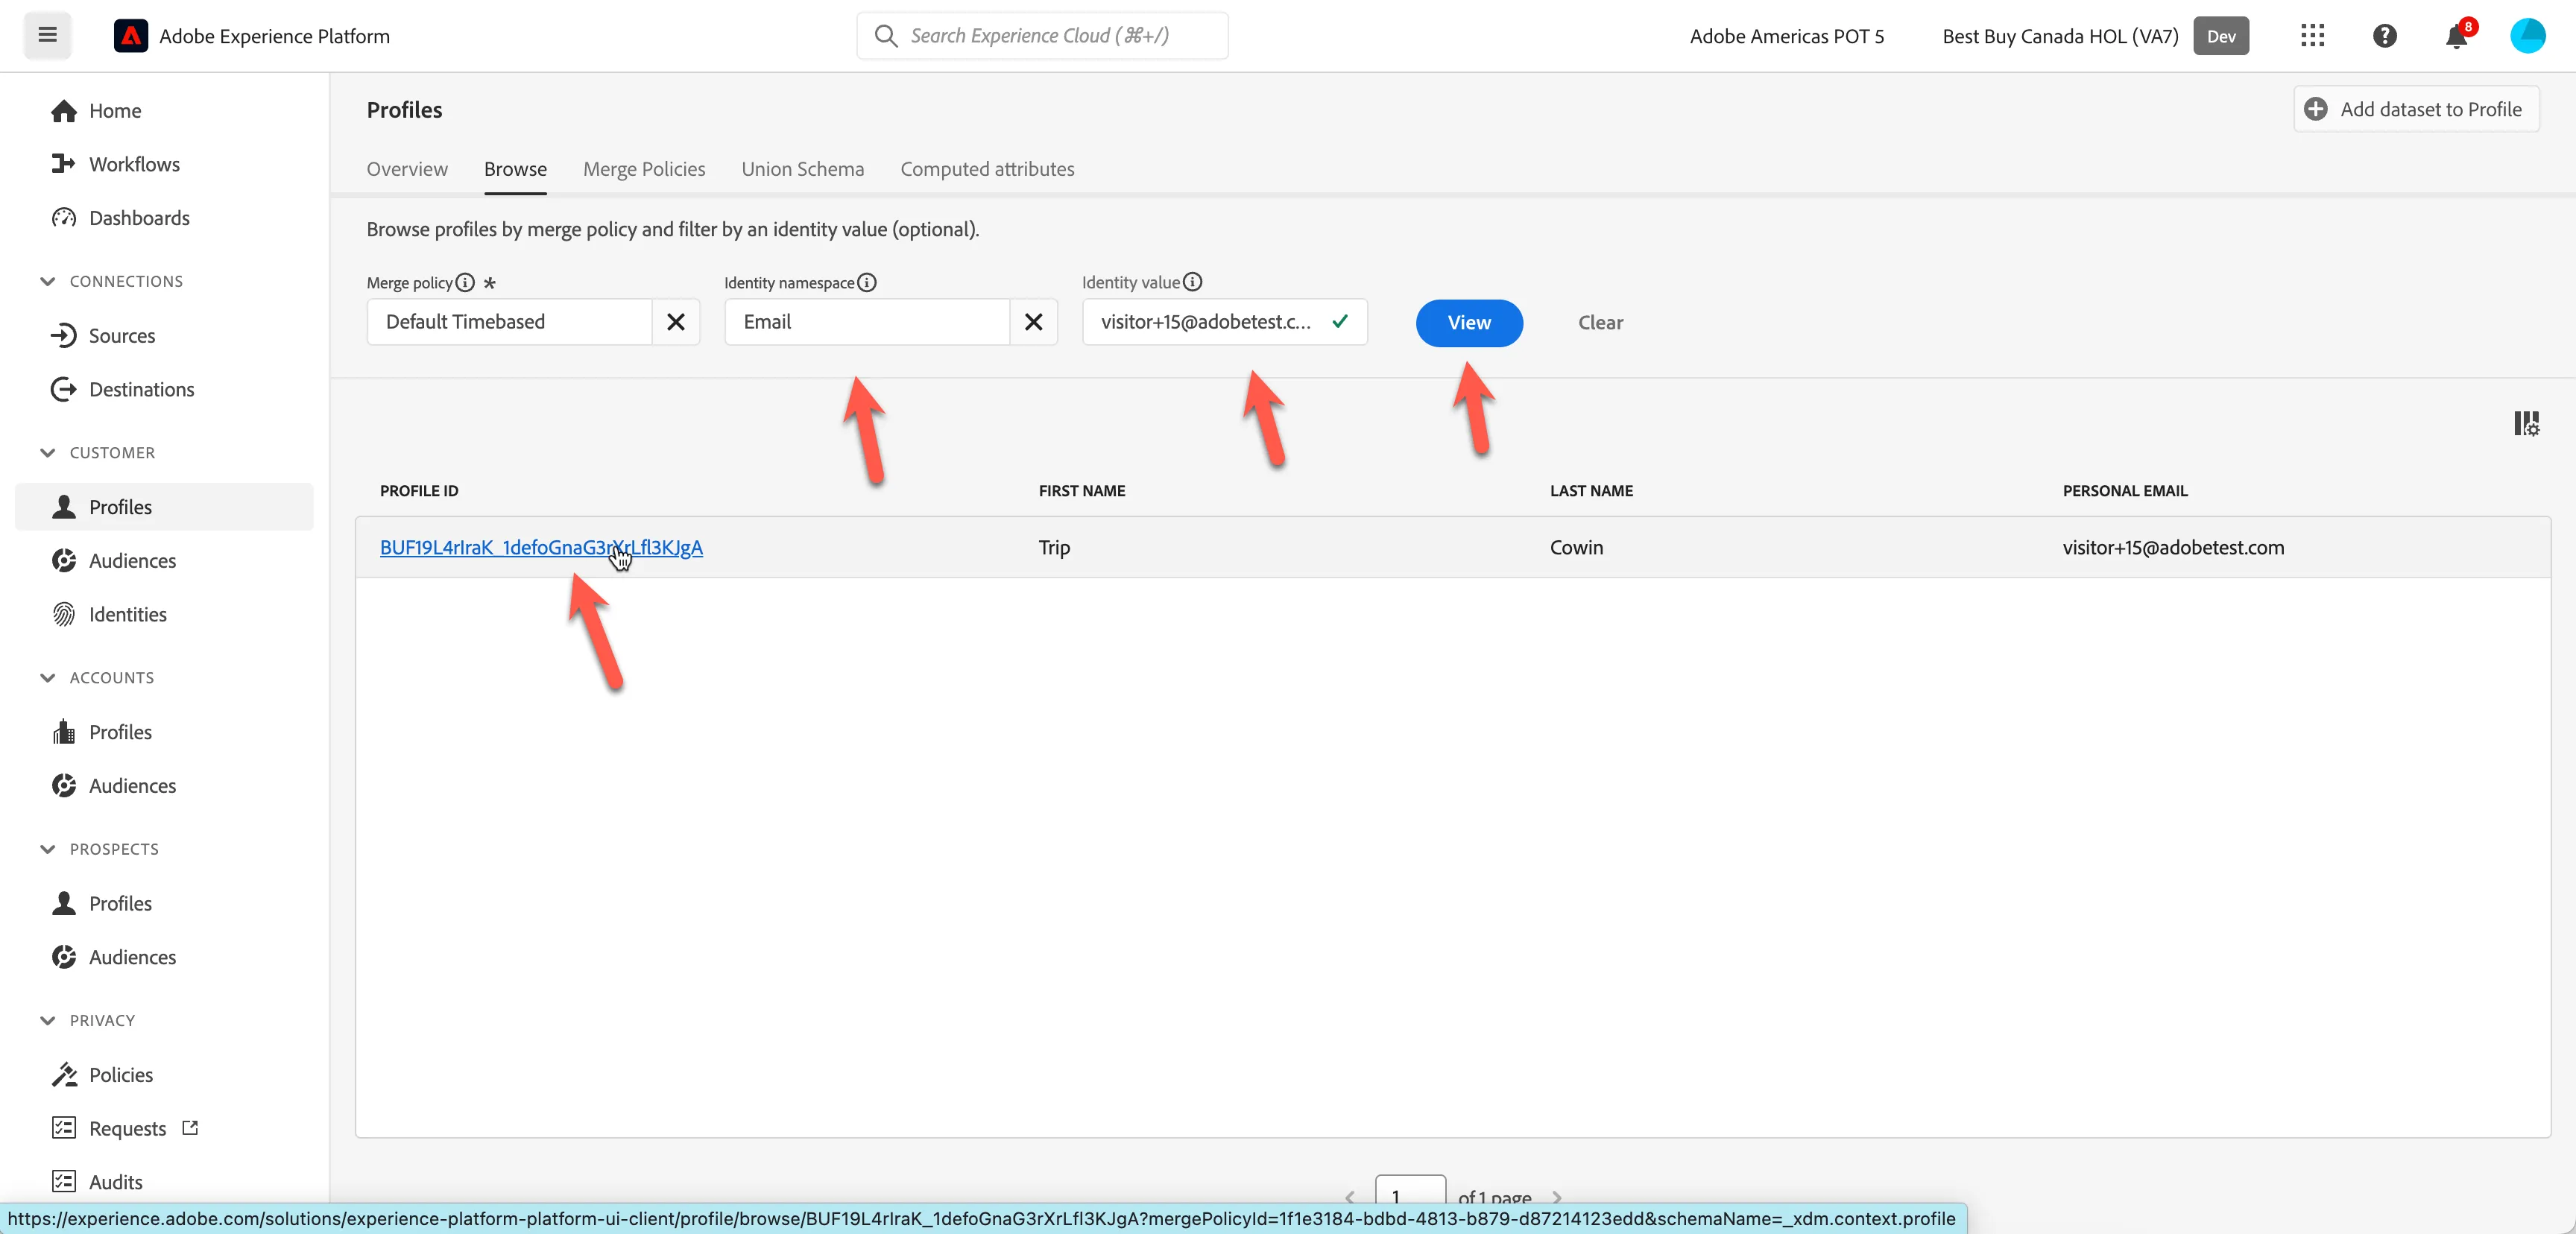Clear the Default Timebased merge policy
The image size is (2576, 1234).
coord(675,322)
